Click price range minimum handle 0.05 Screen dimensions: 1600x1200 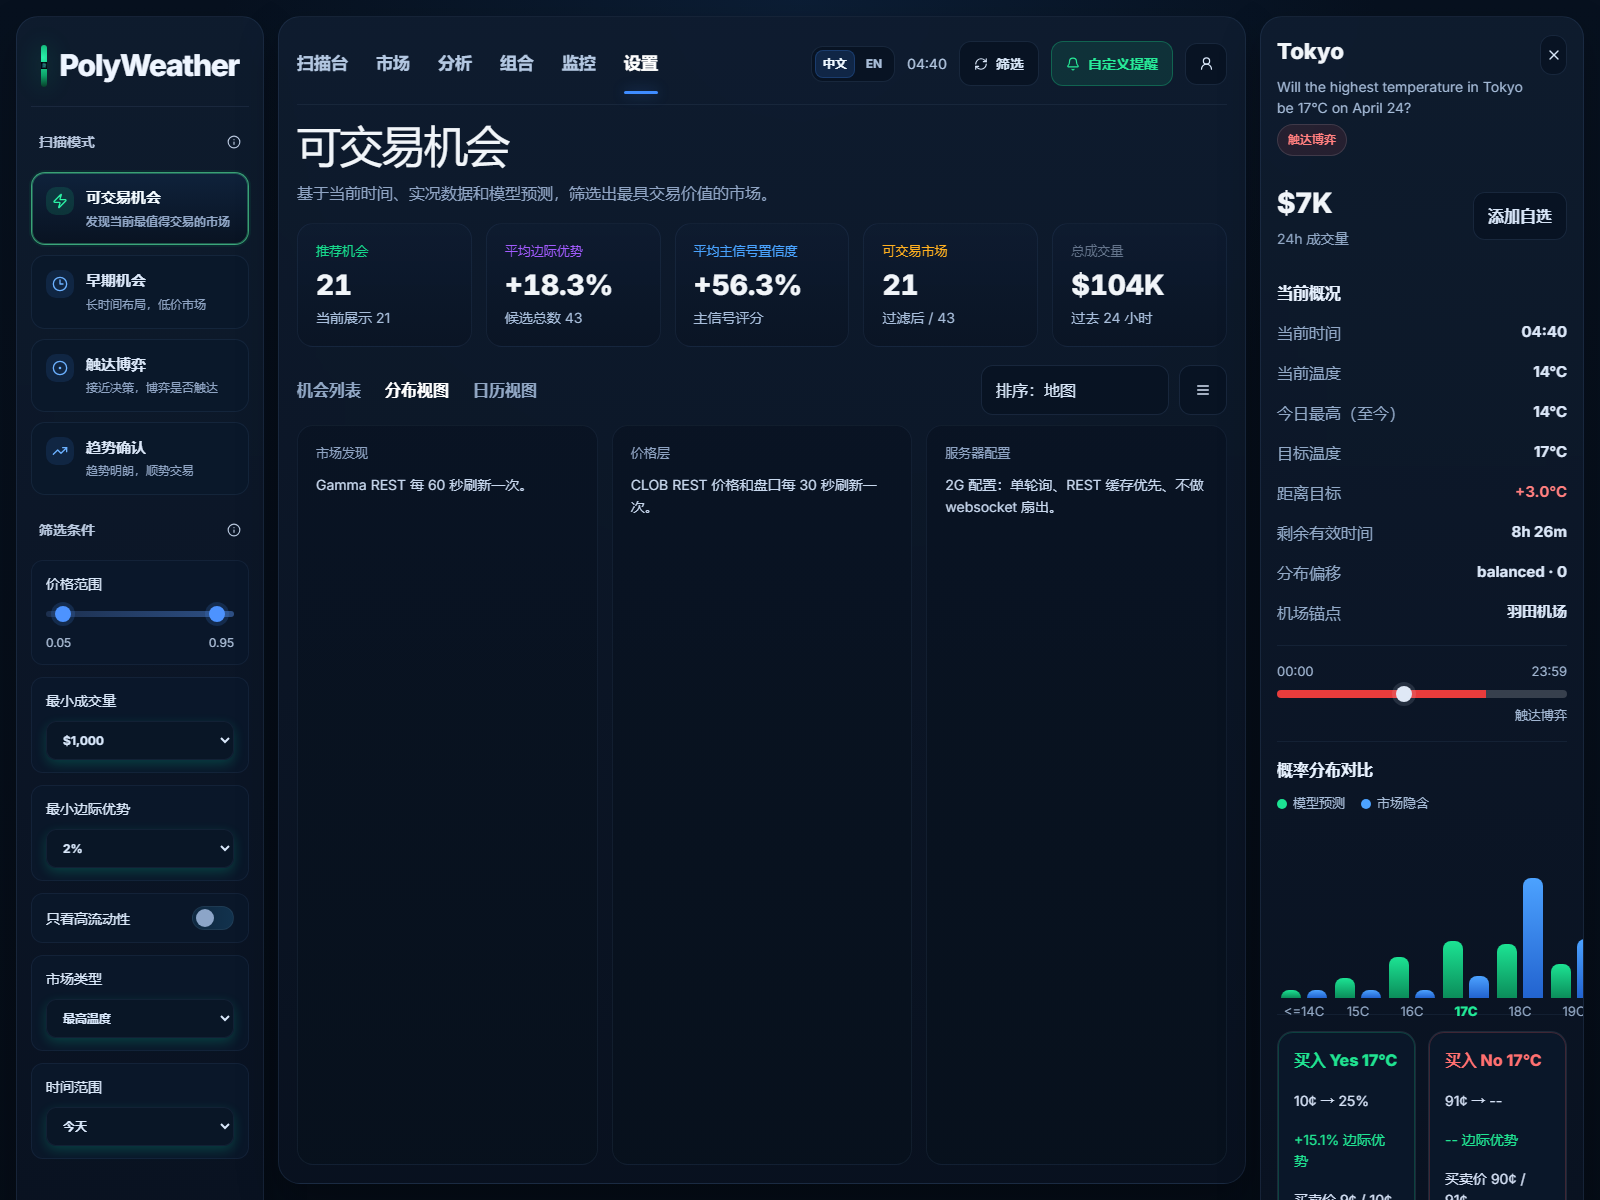click(x=63, y=614)
